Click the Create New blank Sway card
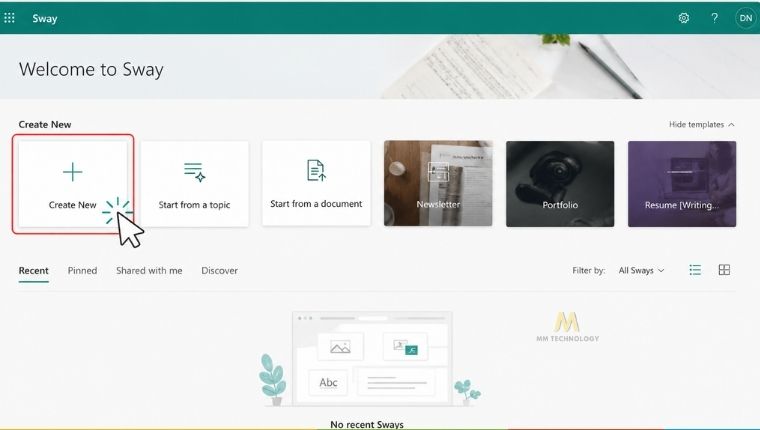Screen dimensions: 760x430 point(73,184)
